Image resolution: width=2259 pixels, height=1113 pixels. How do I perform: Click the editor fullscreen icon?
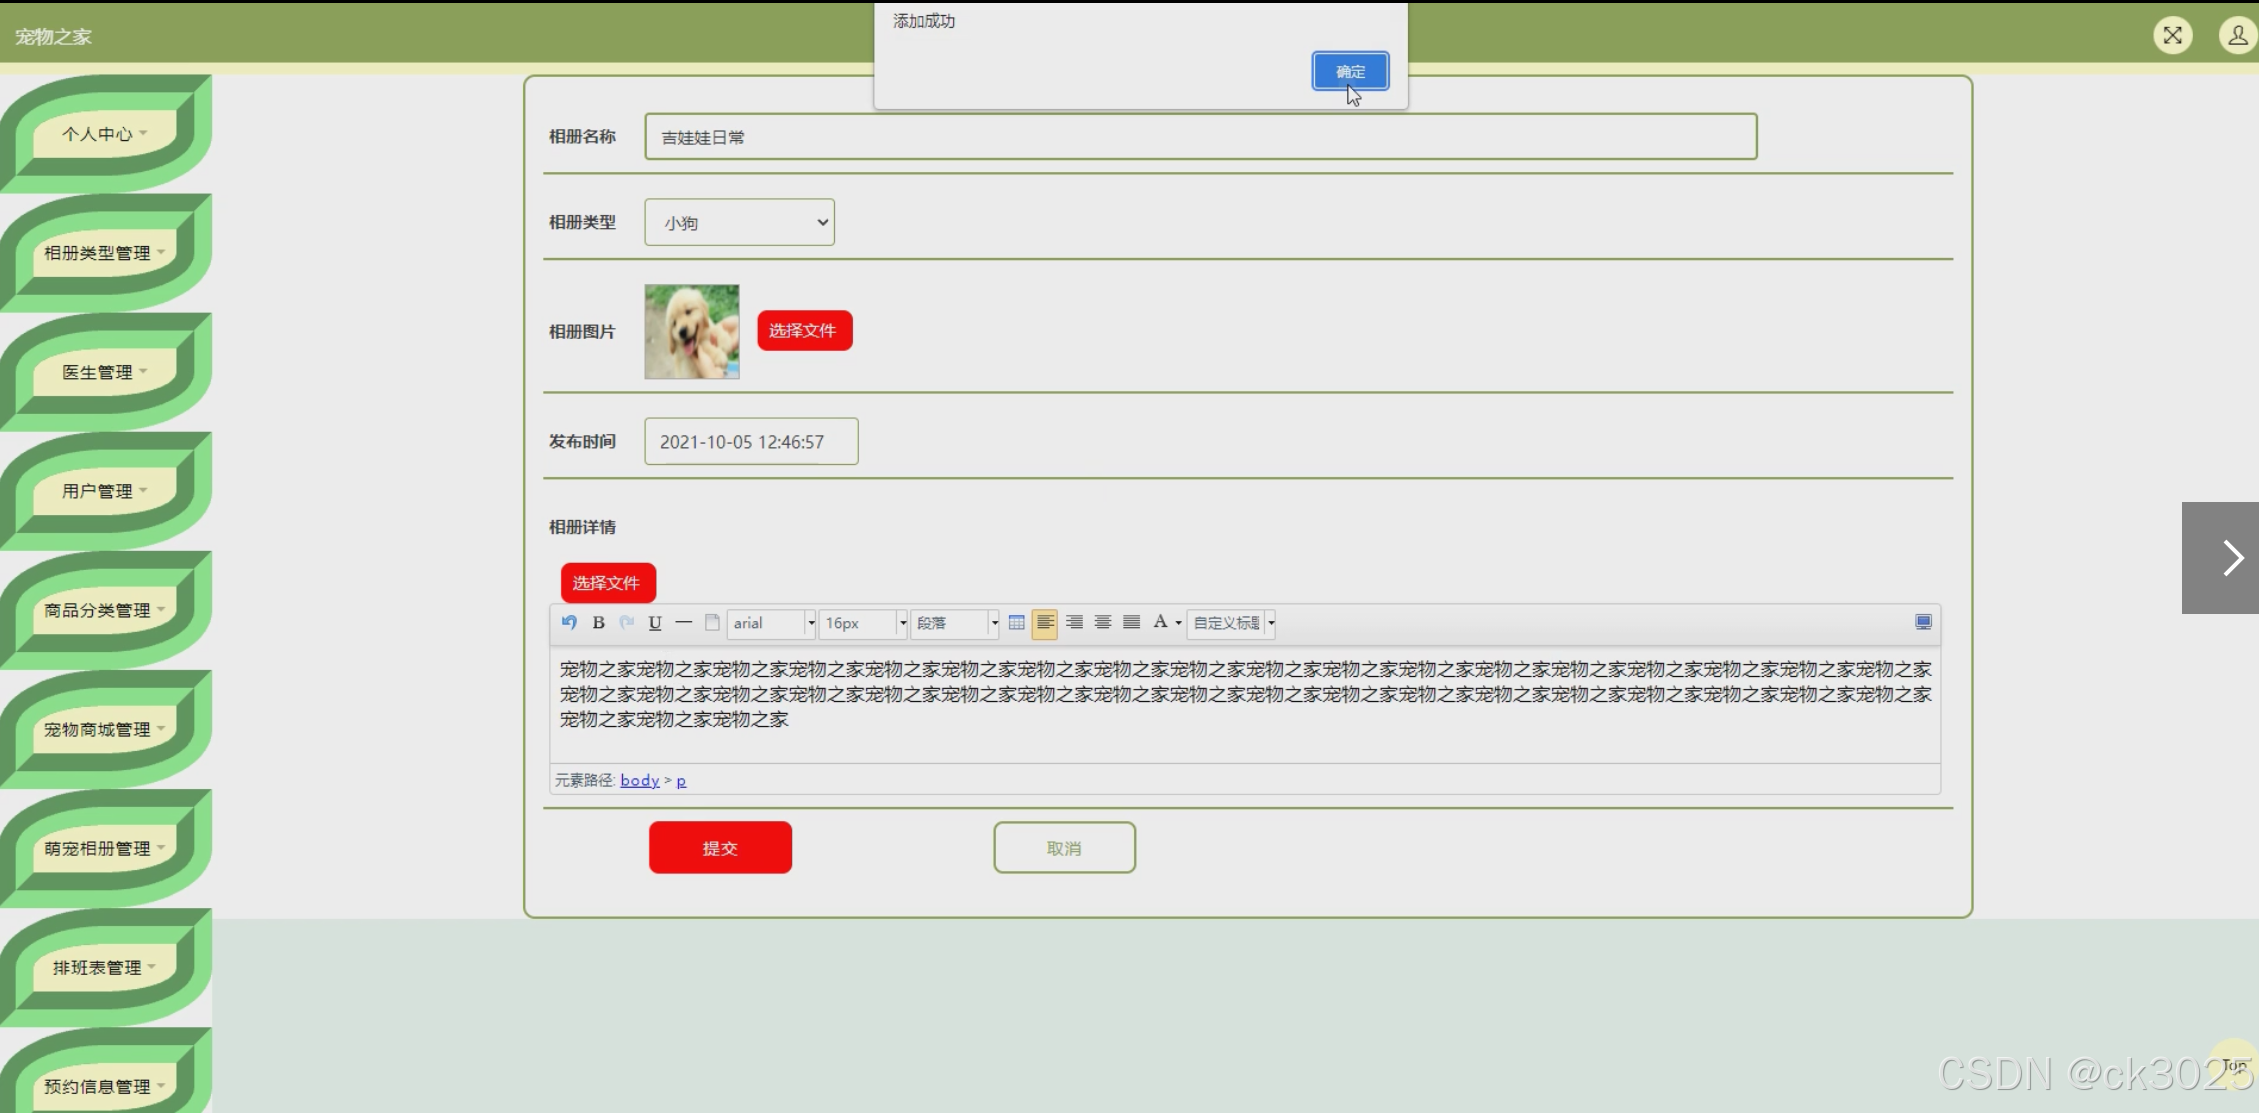pos(1923,622)
